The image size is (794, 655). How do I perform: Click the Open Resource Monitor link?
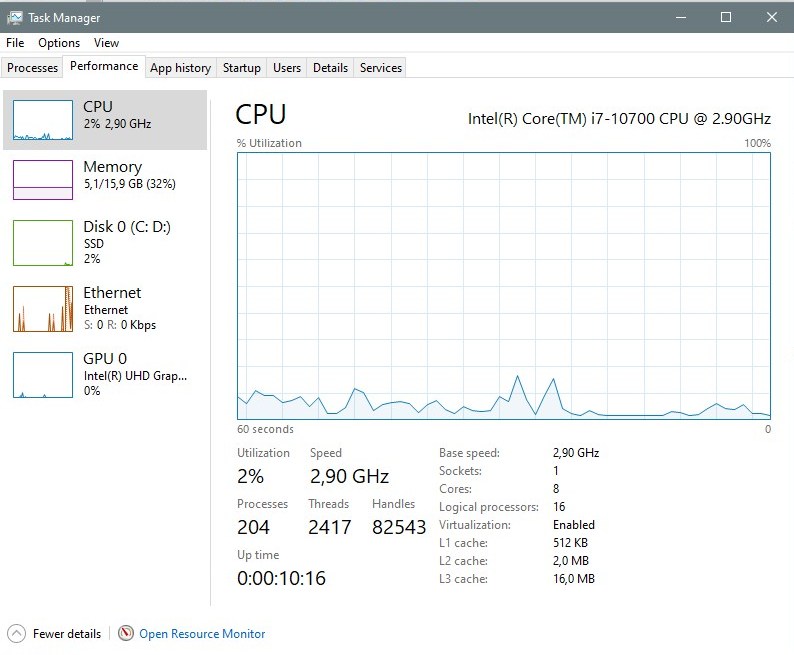coord(202,634)
